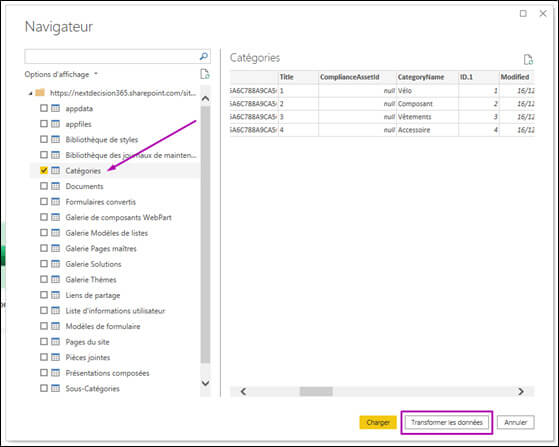
Task: Check the Pièces jointes checkbox
Action: coord(44,357)
